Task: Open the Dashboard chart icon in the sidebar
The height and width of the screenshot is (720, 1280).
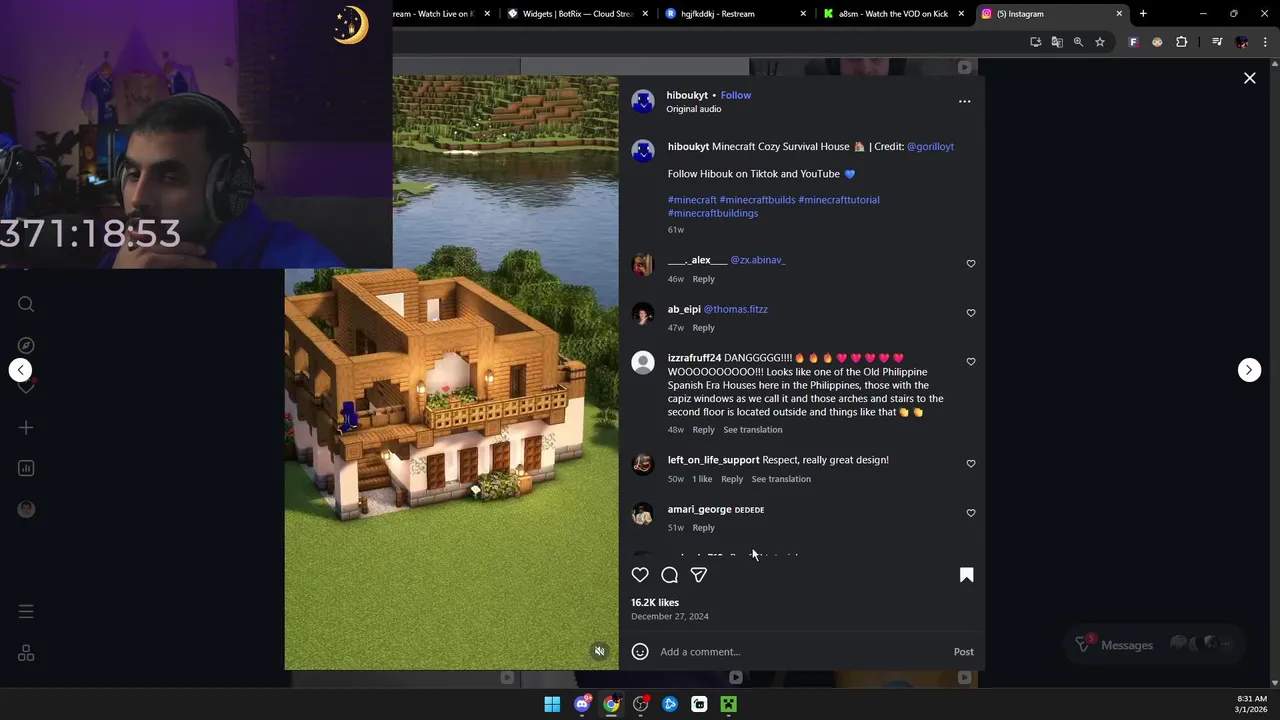Action: coord(26,468)
